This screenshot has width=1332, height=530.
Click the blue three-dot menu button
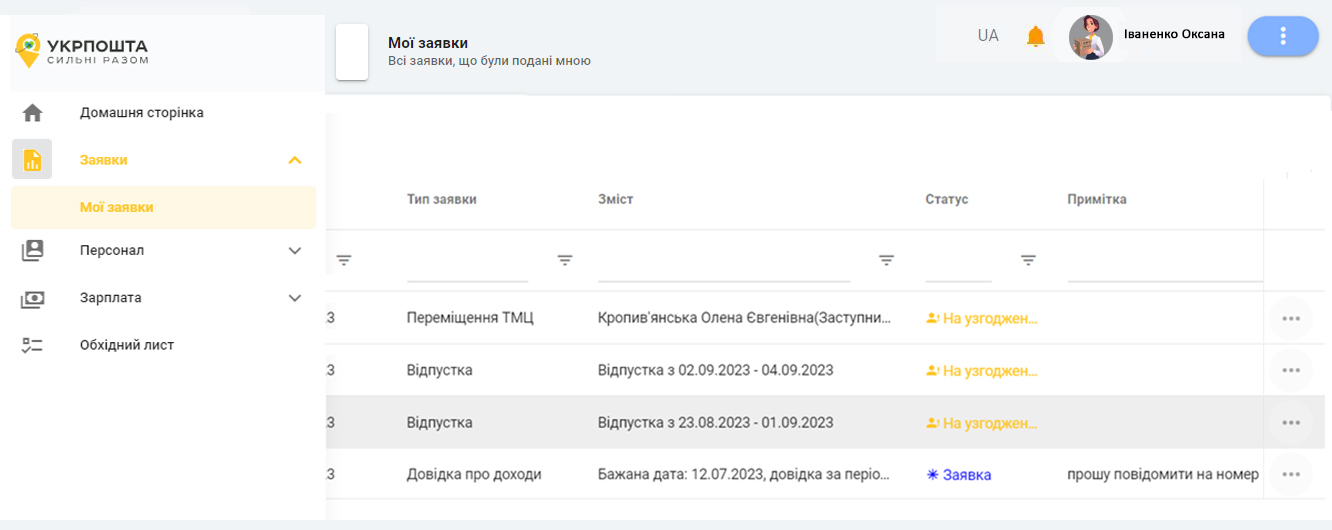coord(1283,36)
